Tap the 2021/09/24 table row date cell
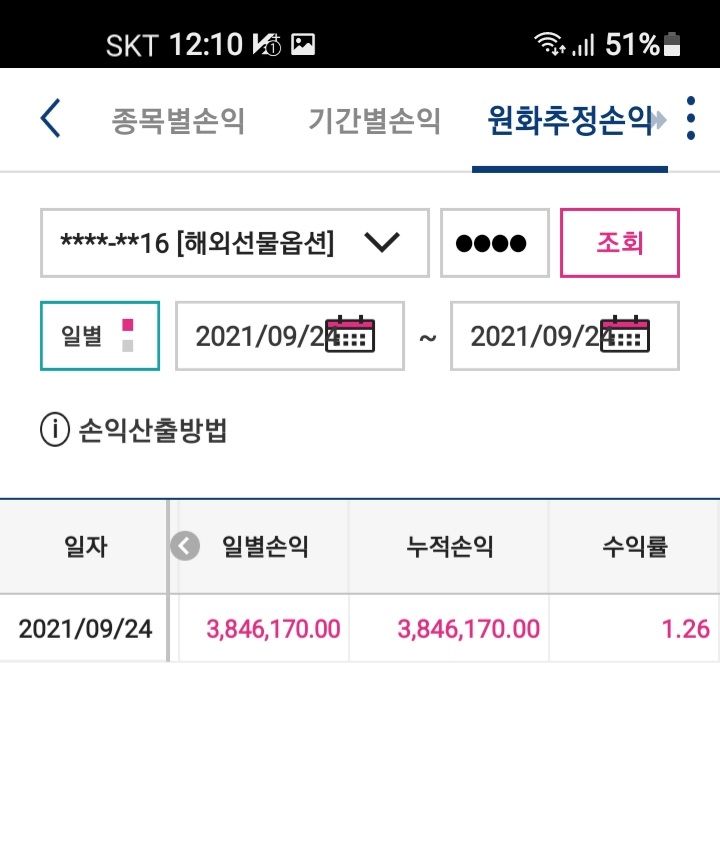This screenshot has width=720, height=865. pos(85,628)
